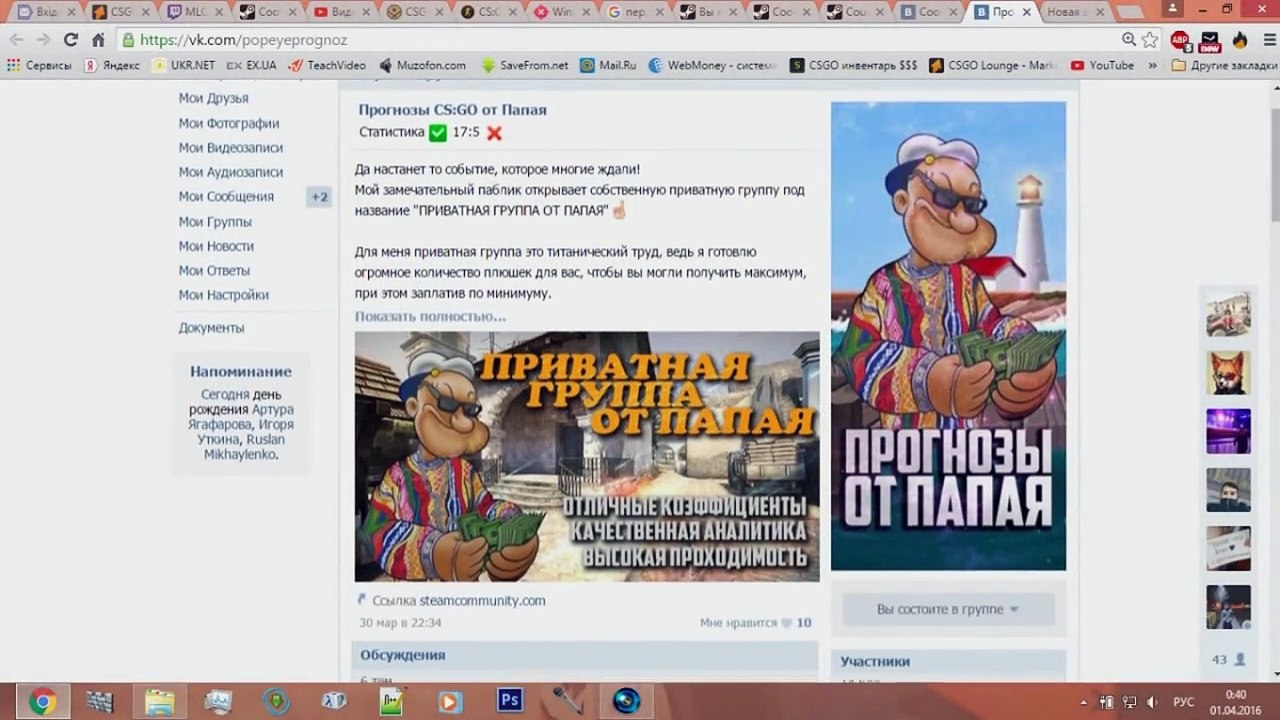Screen dimensions: 1280x720
Task: Open the TeachVideo bookmark
Action: [327, 65]
